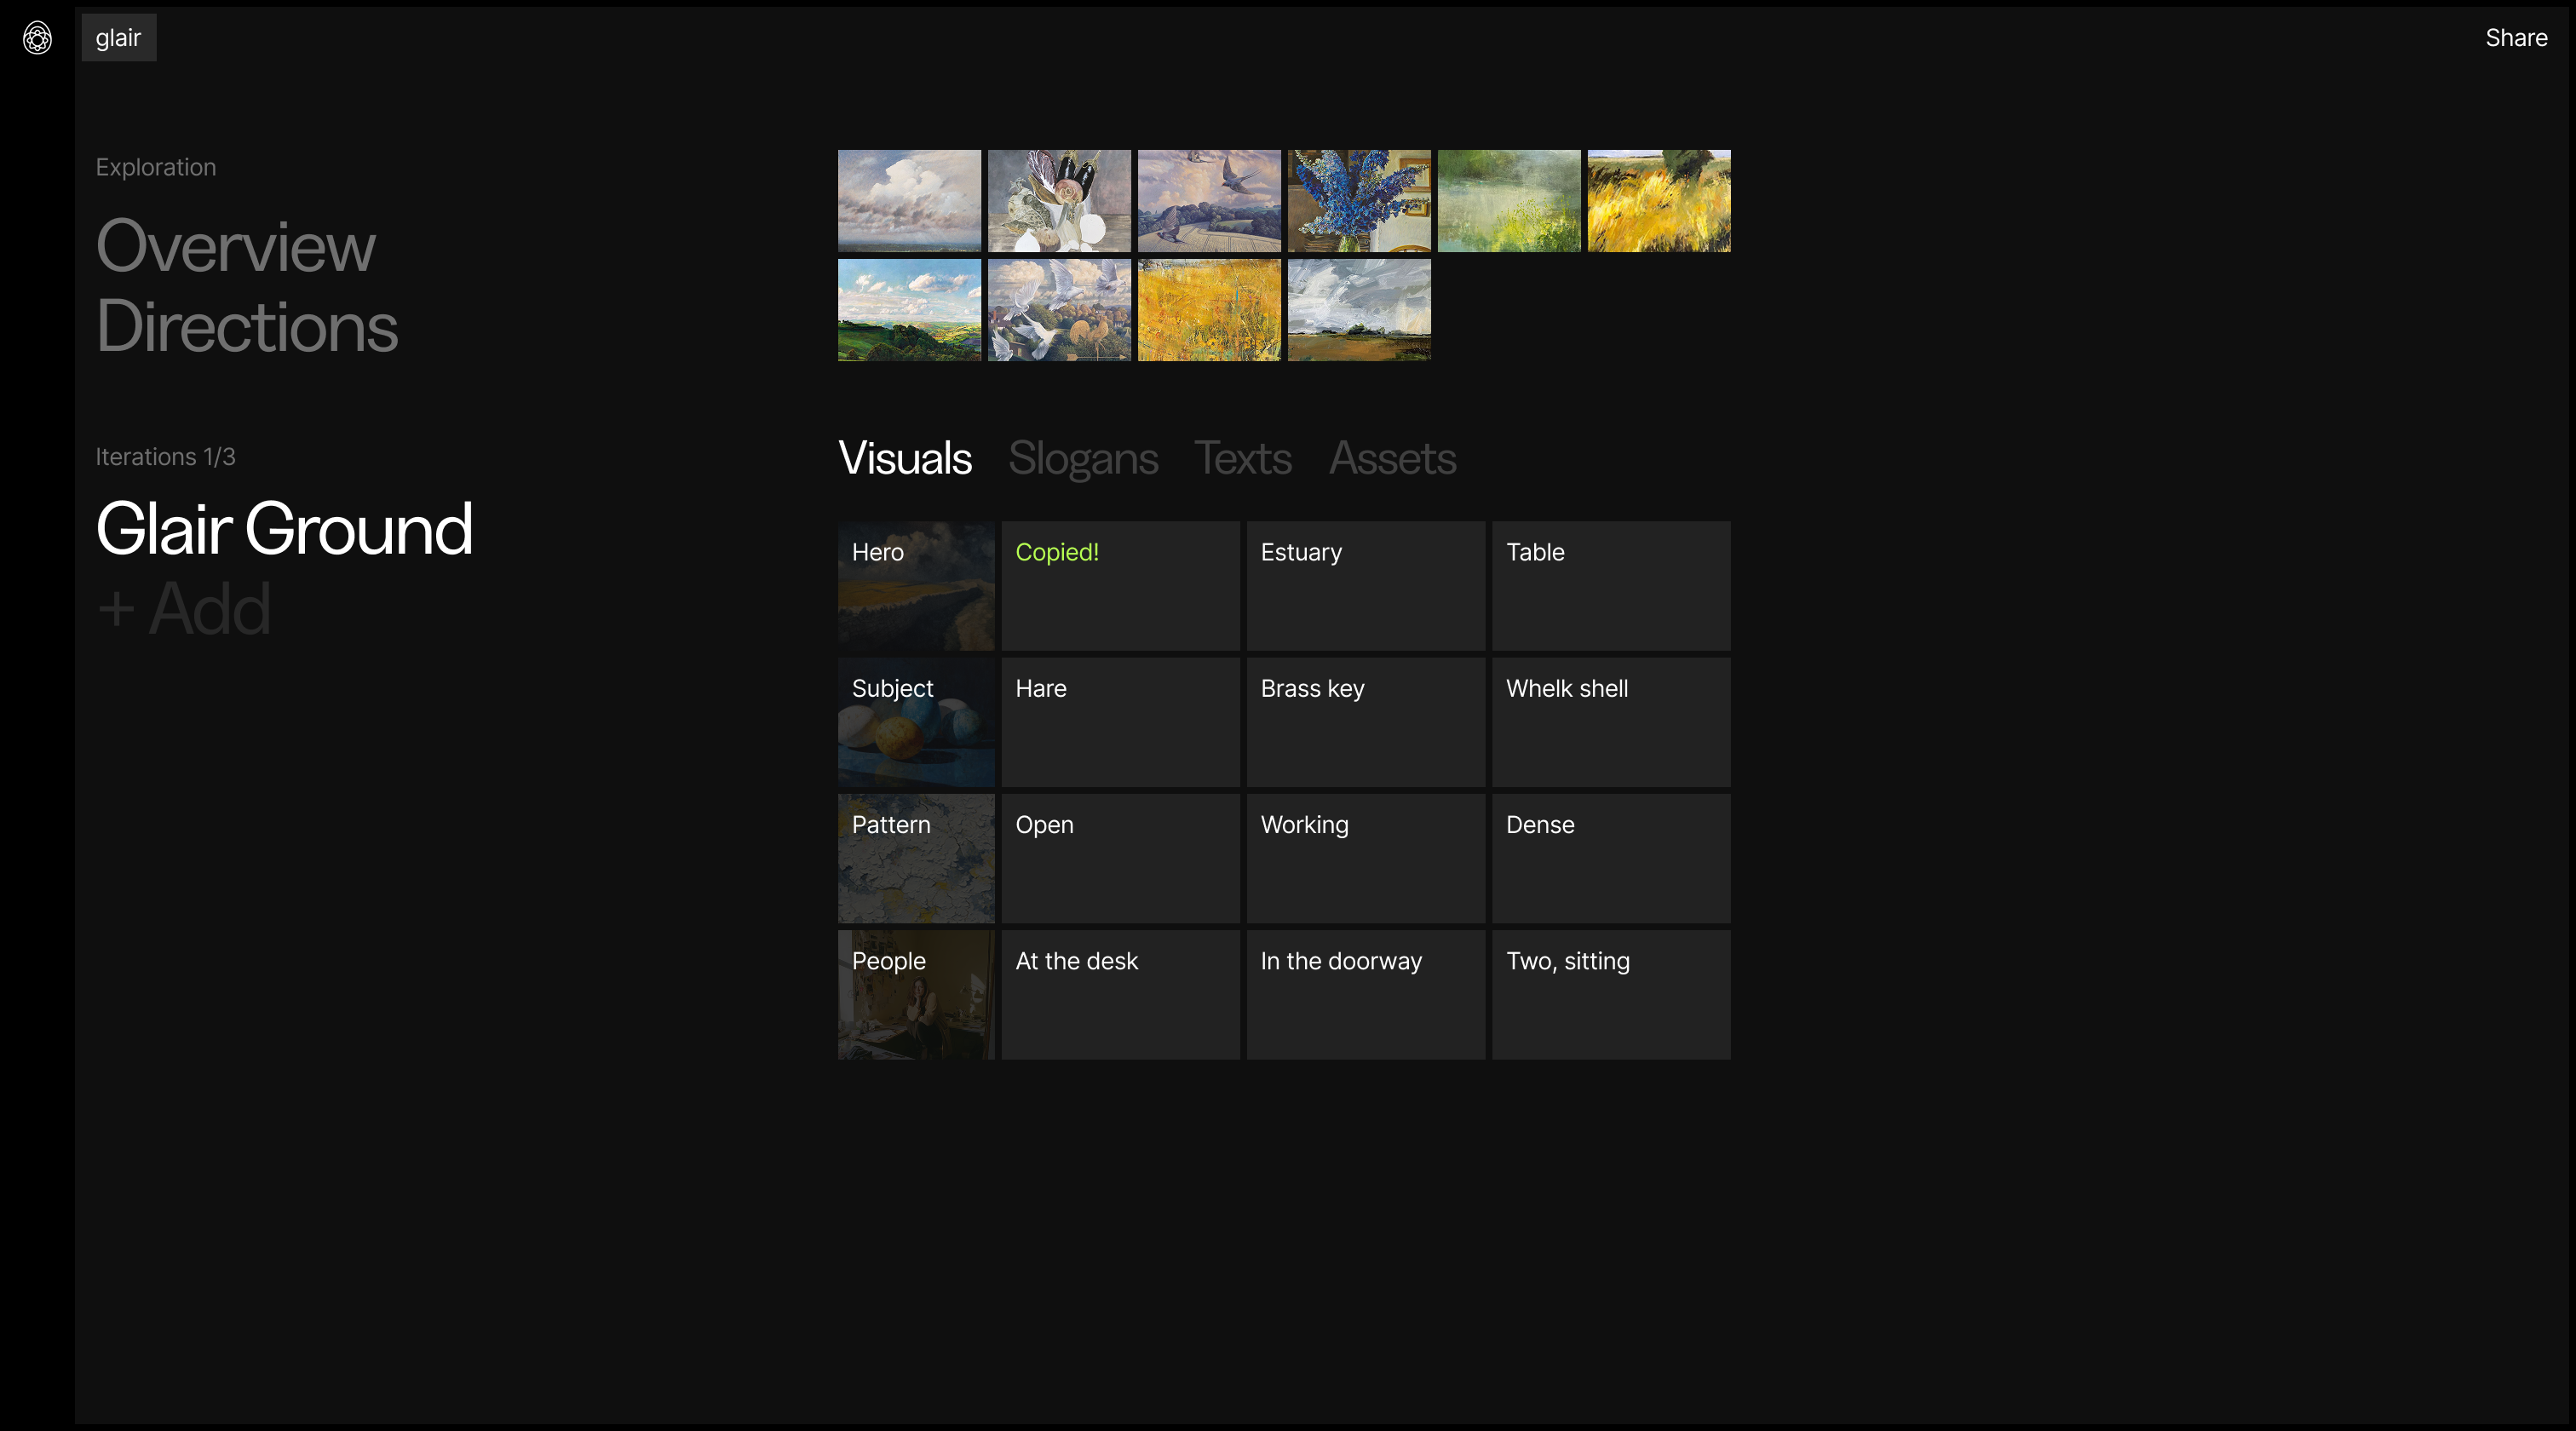Switch to the Assets tab
Viewport: 2576px width, 1431px height.
(1392, 458)
